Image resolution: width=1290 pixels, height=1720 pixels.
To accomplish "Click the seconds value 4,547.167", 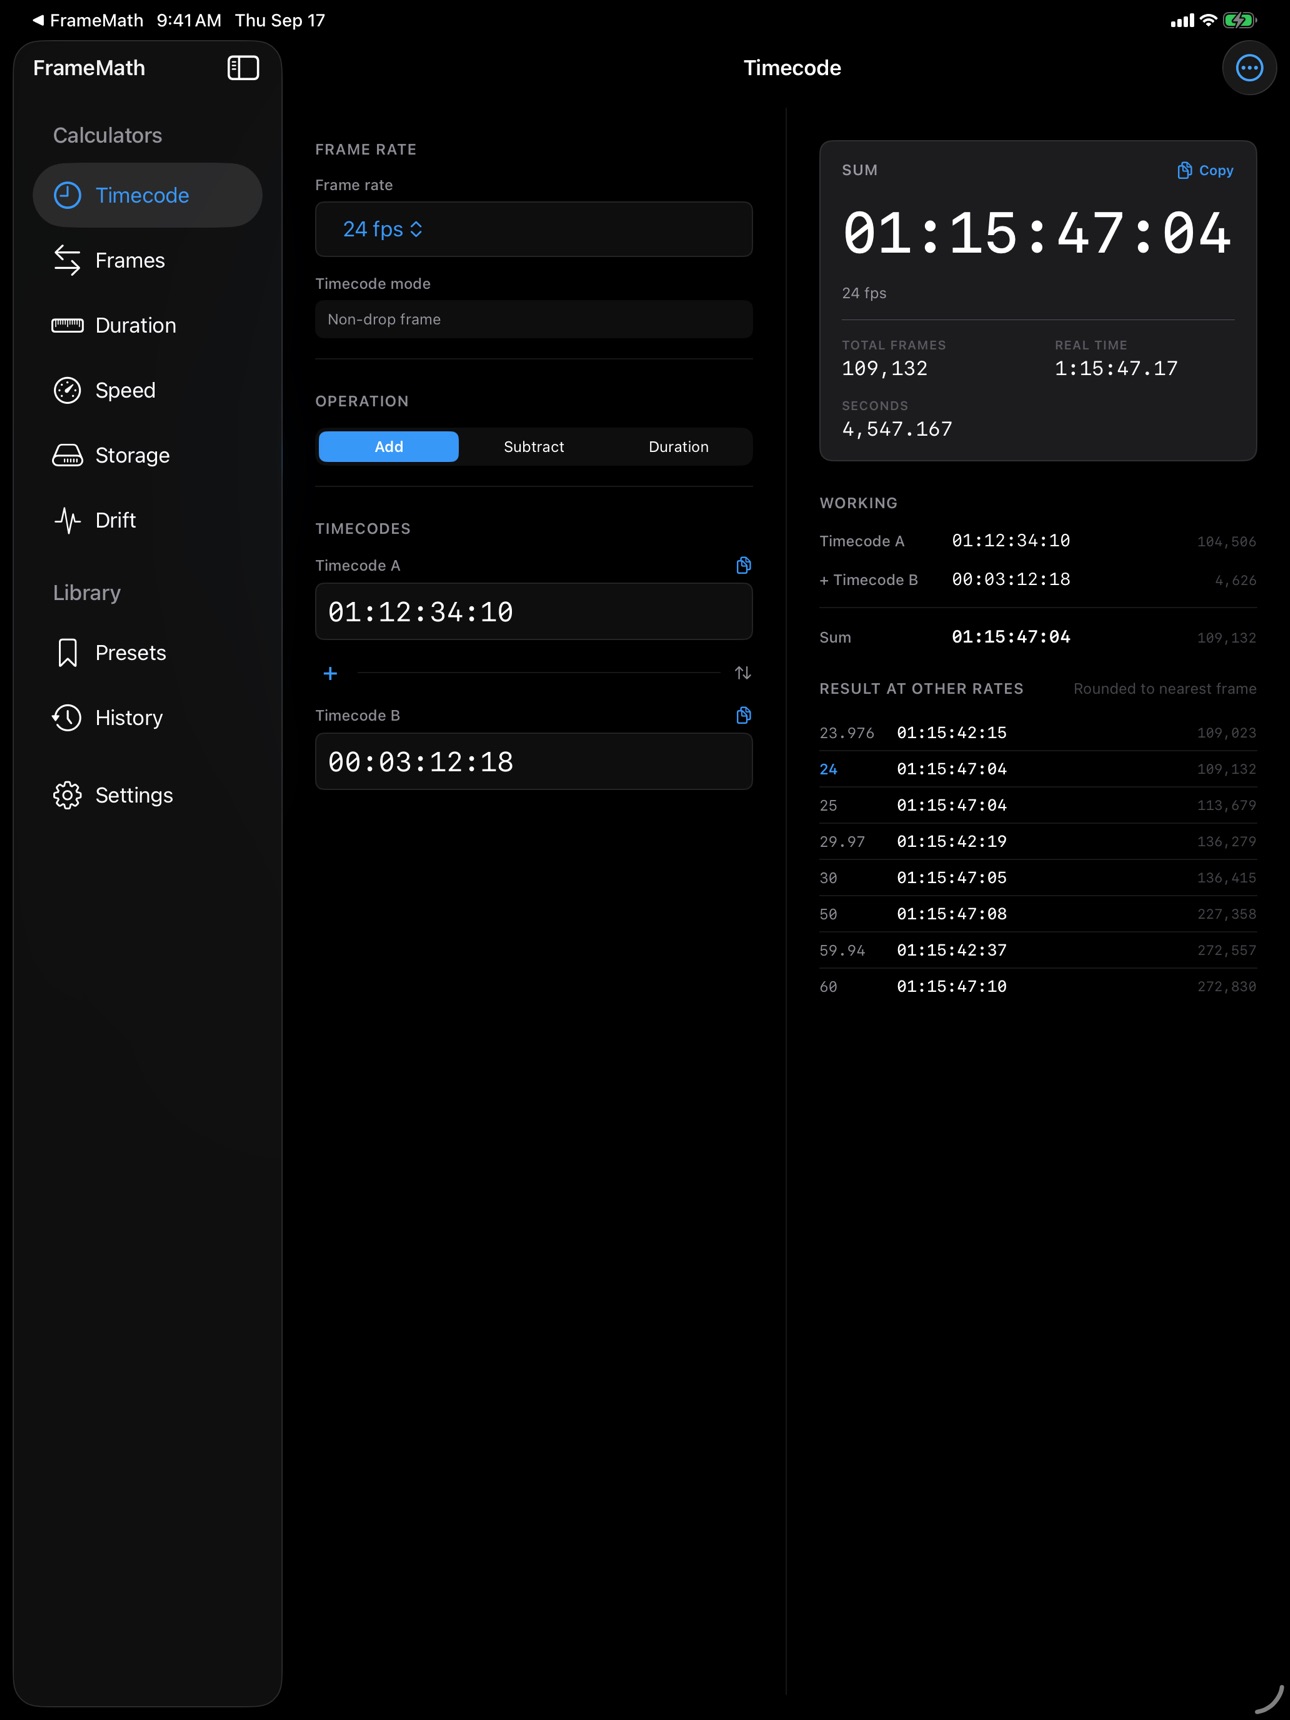I will click(x=897, y=430).
